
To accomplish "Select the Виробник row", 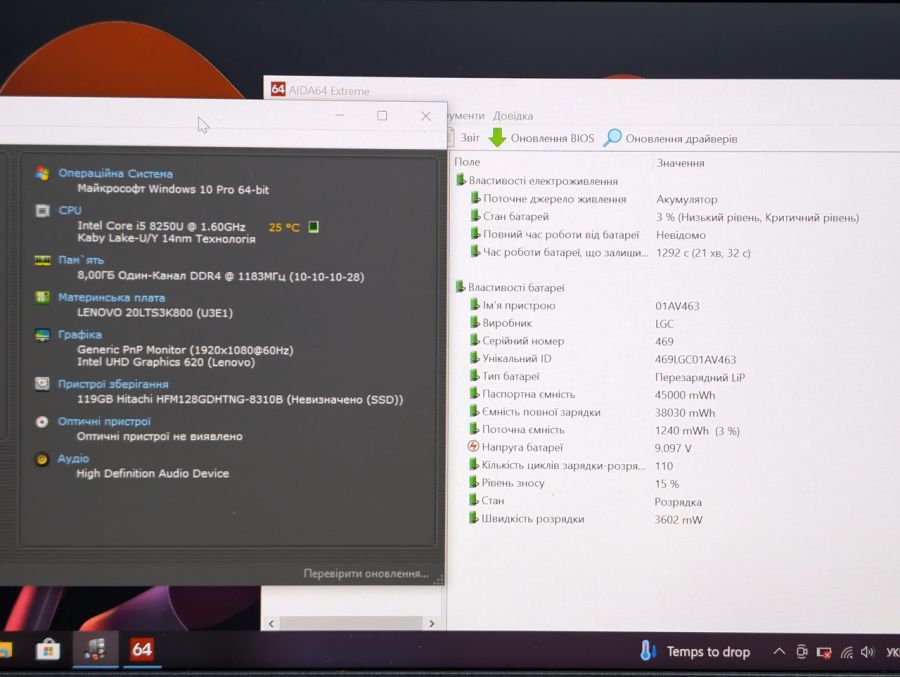I will 572,323.
